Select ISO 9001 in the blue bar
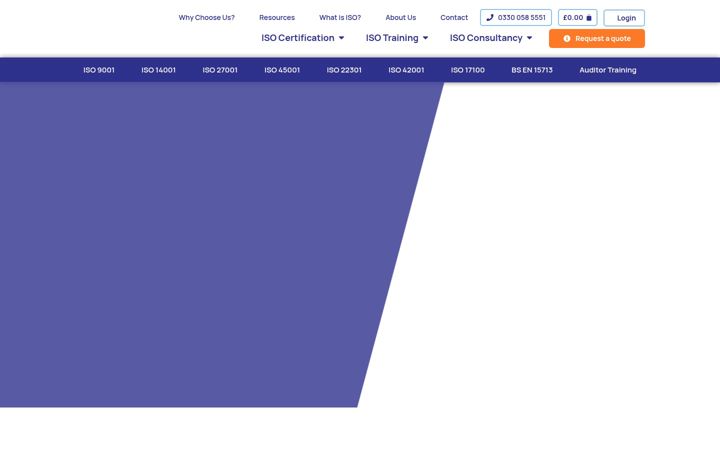Screen dimensions: 720x450 (99, 70)
